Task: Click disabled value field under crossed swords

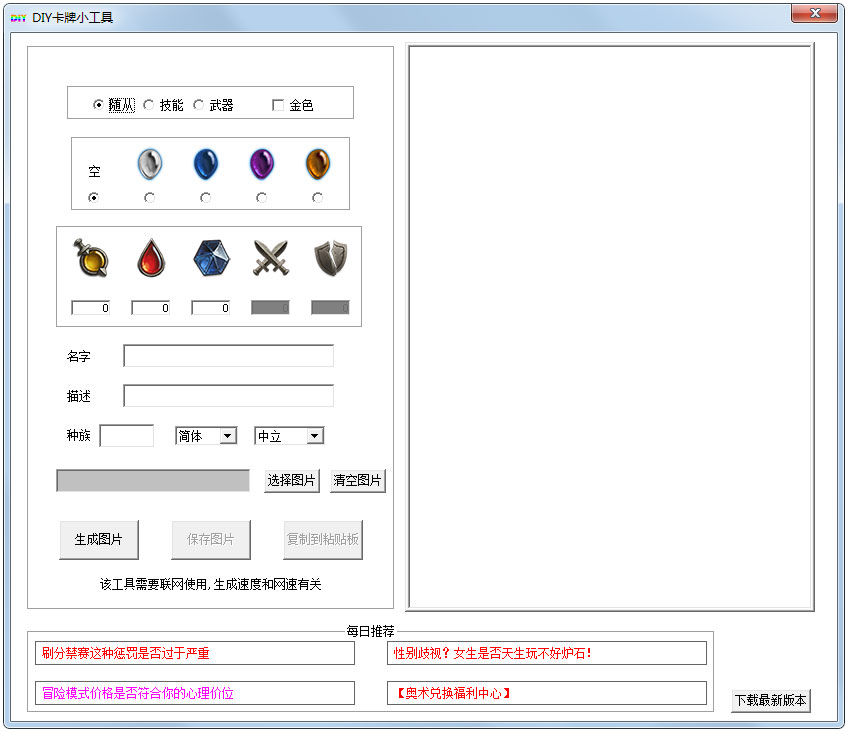Action: pyautogui.click(x=270, y=308)
